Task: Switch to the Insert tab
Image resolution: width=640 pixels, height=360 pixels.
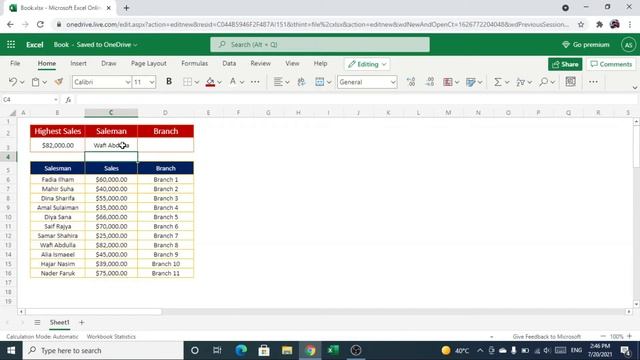Action: pos(78,63)
